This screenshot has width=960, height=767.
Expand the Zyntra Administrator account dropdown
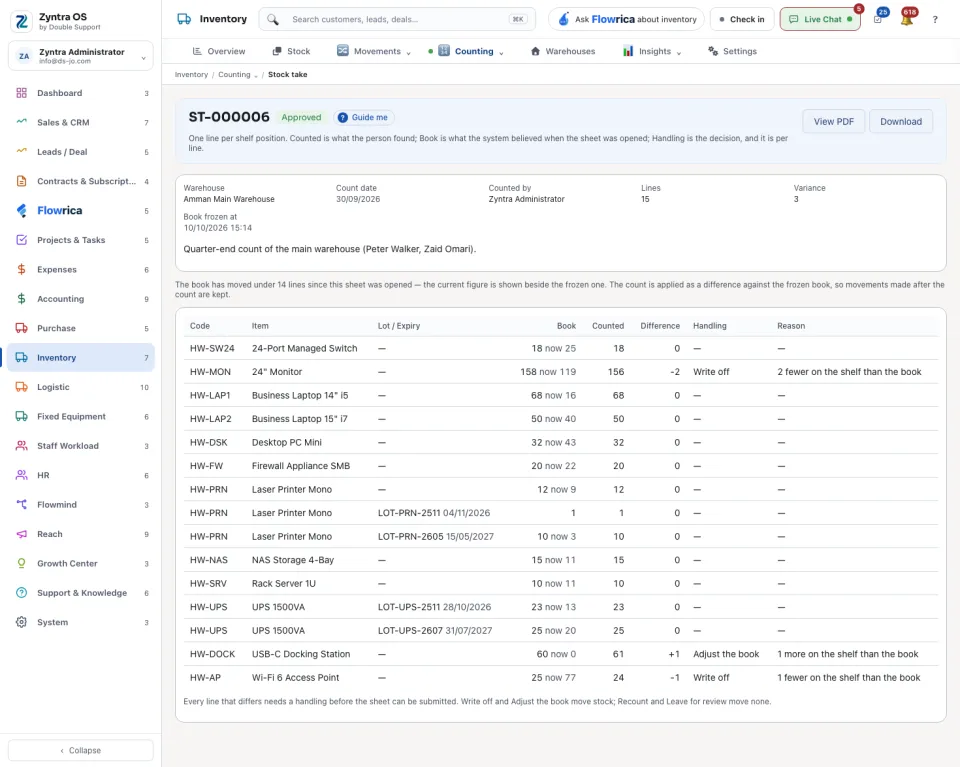[81, 56]
